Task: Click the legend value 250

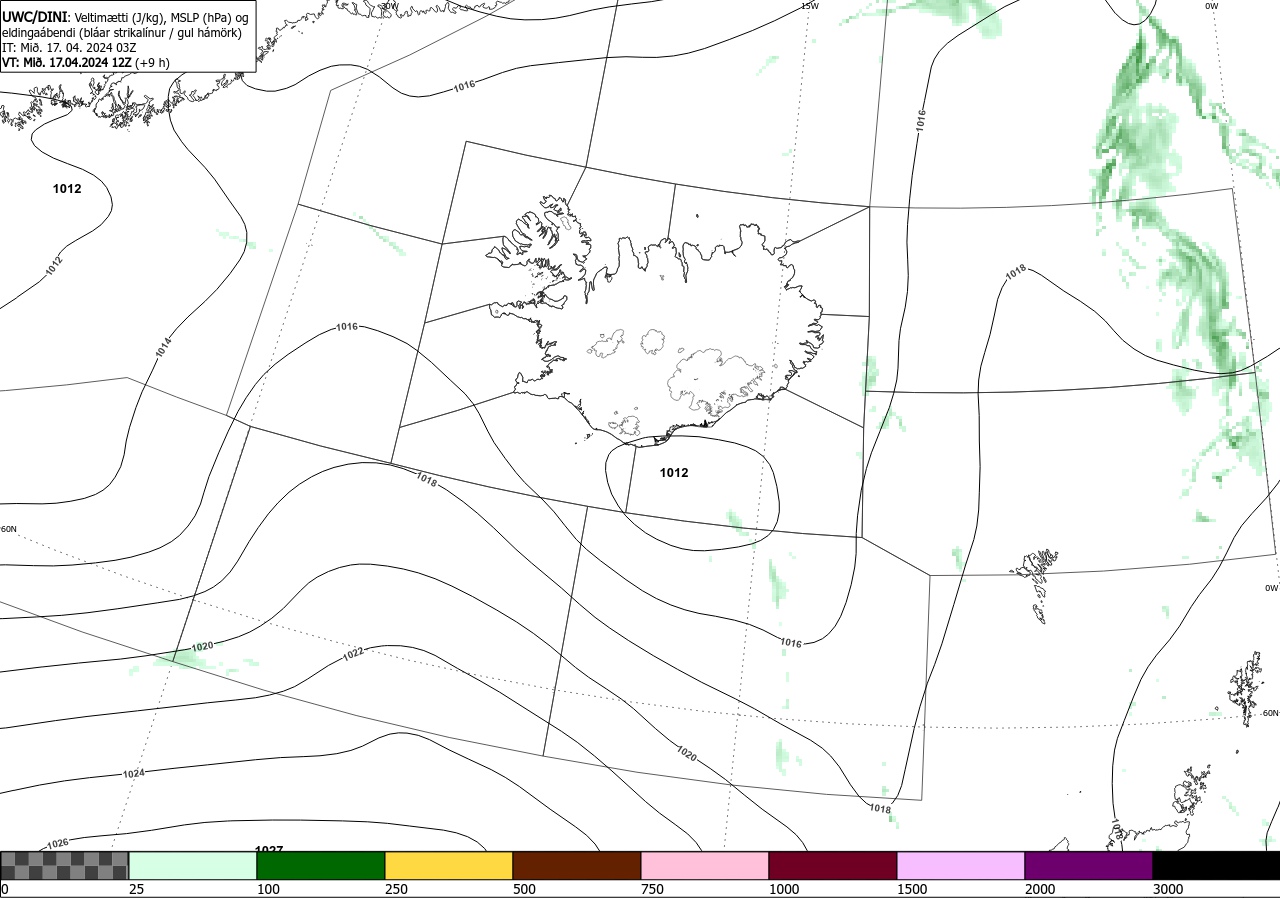Action: 395,889
